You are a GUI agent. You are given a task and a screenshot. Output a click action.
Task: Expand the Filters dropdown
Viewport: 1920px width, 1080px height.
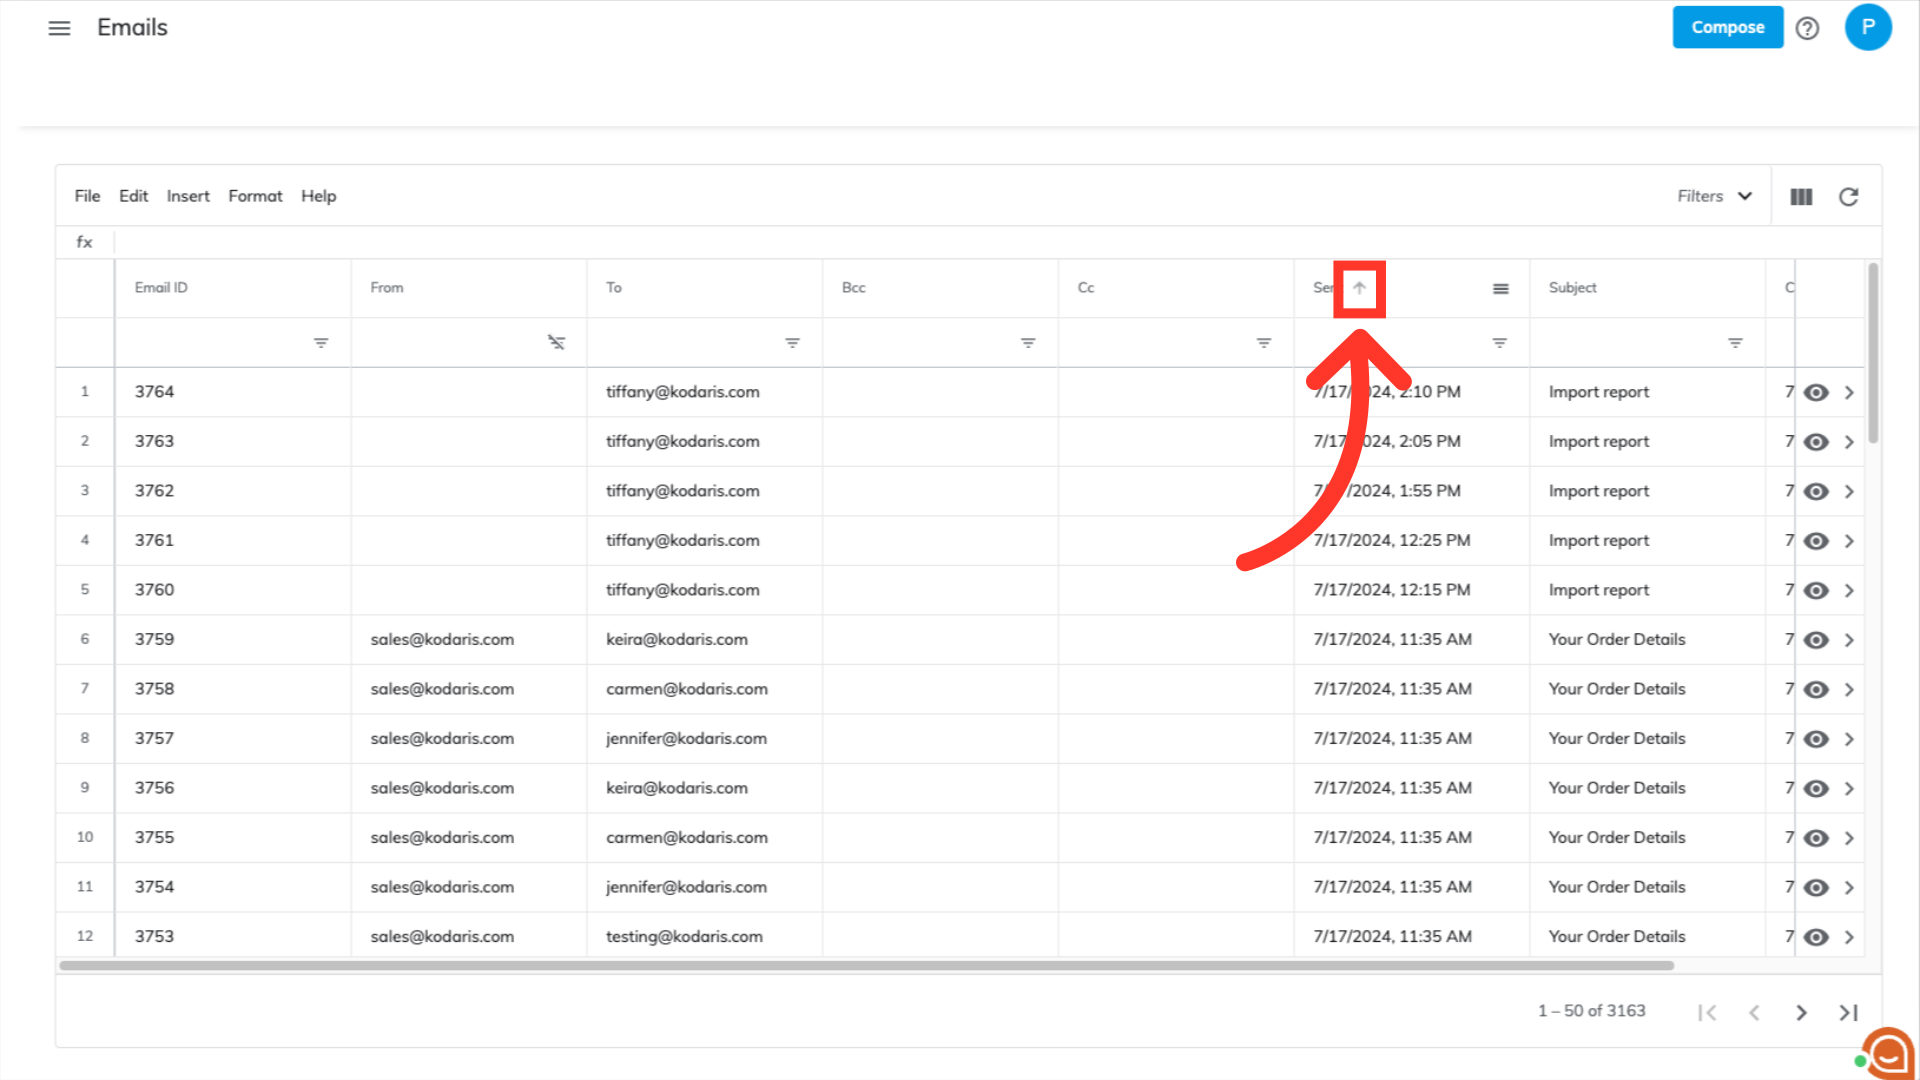click(1714, 197)
